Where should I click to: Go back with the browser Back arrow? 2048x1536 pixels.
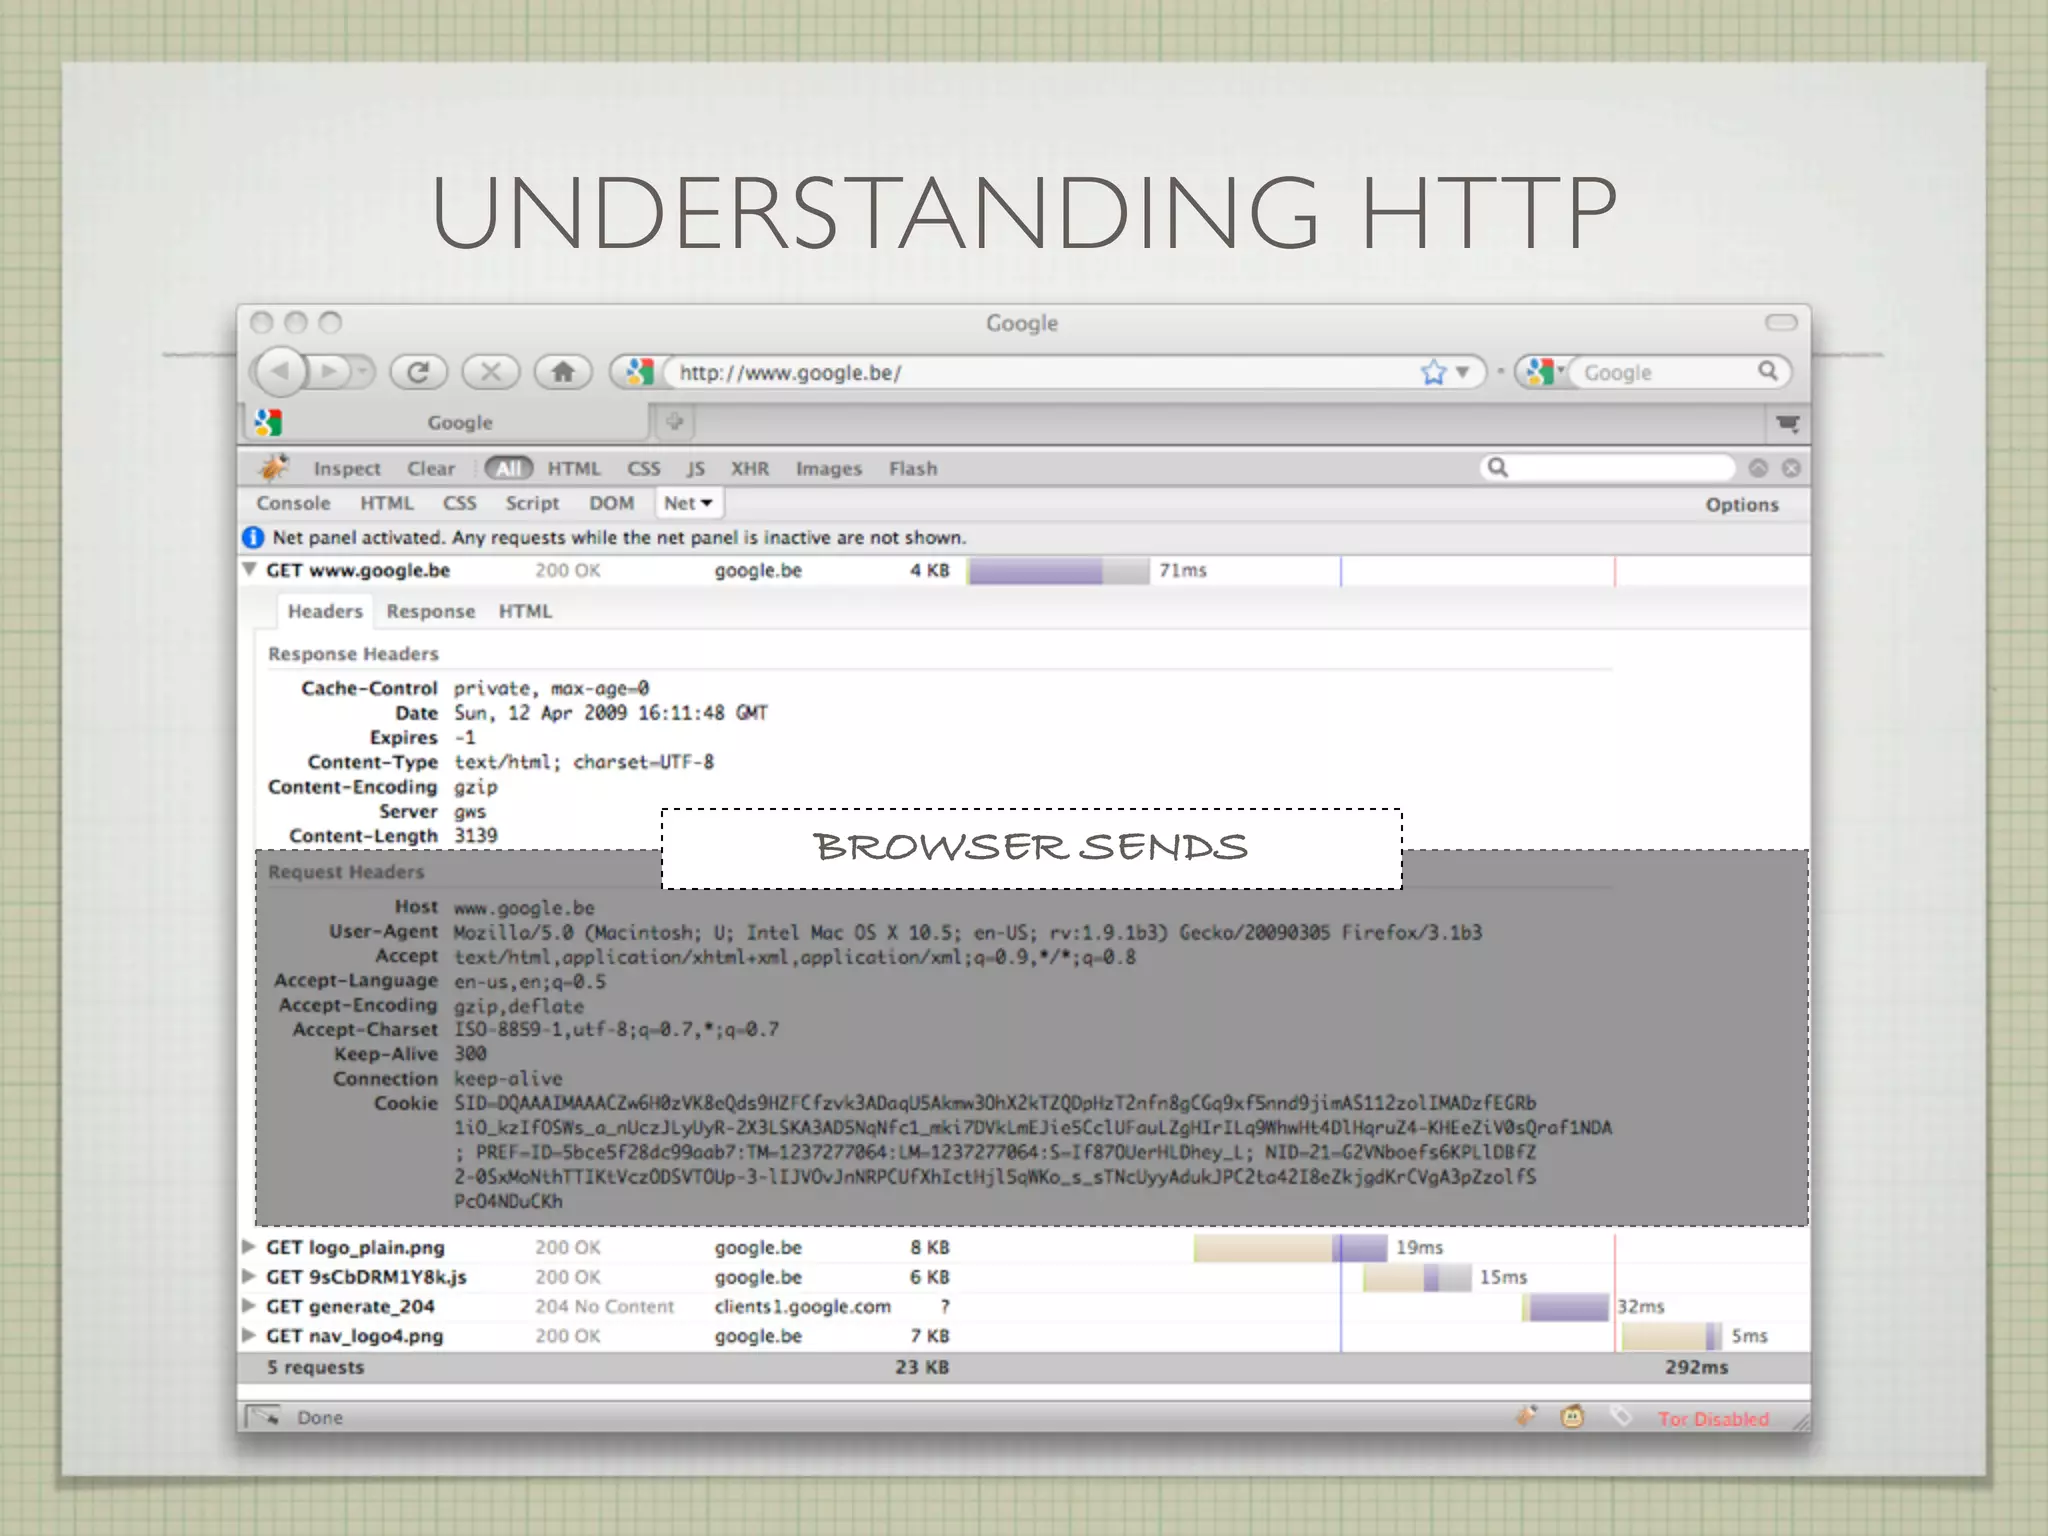[x=280, y=372]
